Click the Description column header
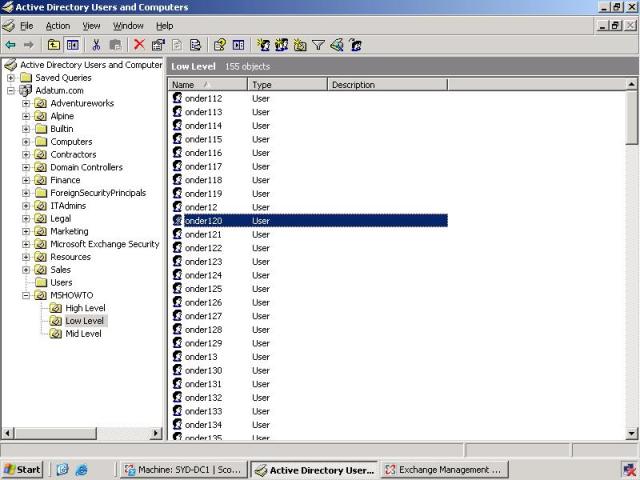Viewport: 640px width, 480px height. coord(387,84)
